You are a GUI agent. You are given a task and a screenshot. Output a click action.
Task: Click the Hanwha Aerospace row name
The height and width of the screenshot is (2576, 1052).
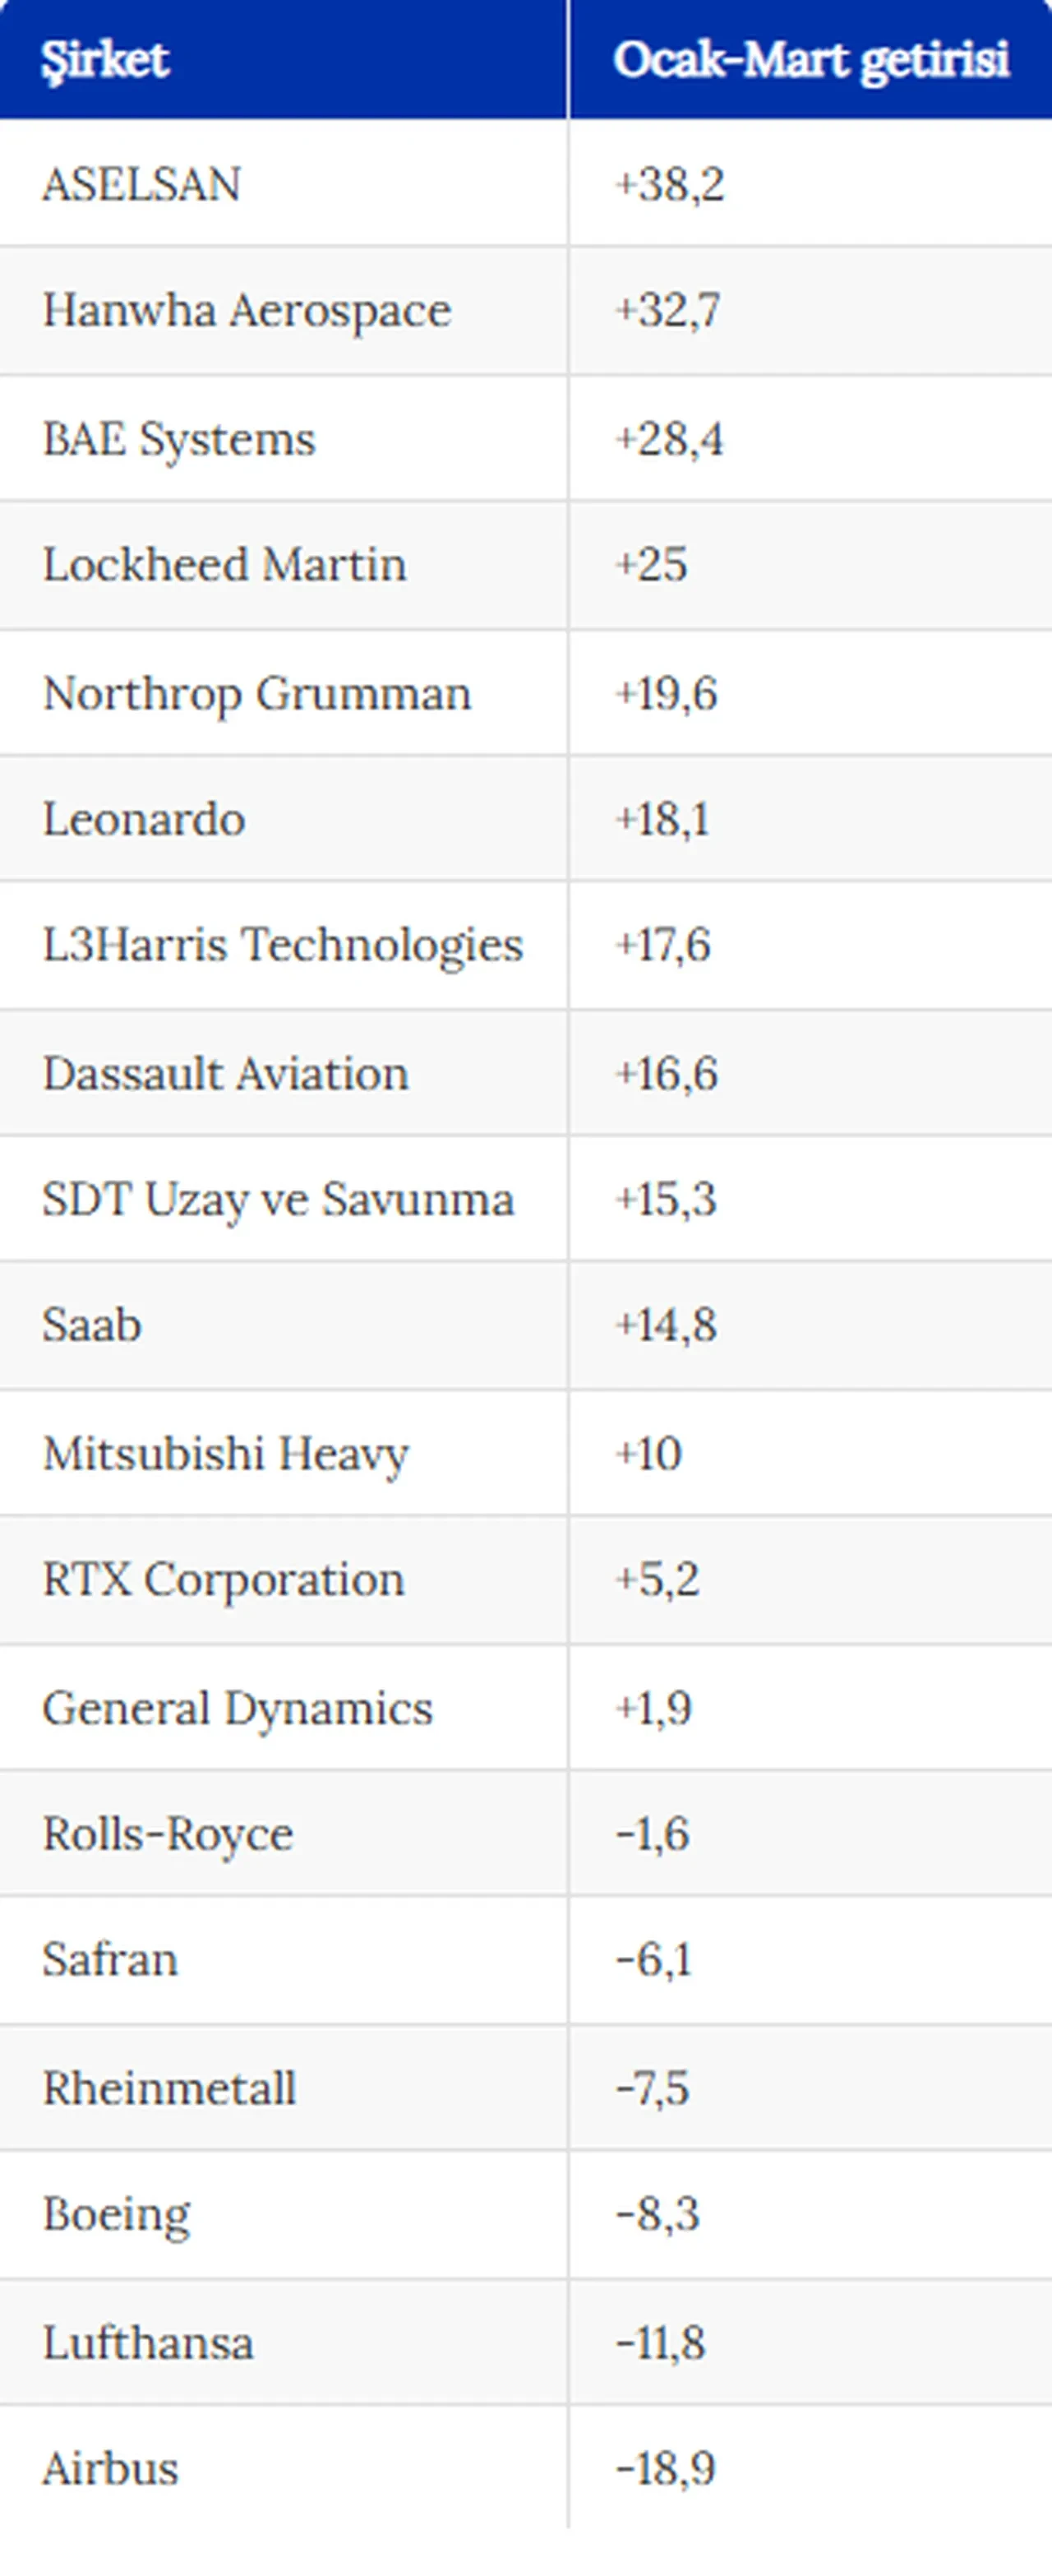pyautogui.click(x=247, y=310)
